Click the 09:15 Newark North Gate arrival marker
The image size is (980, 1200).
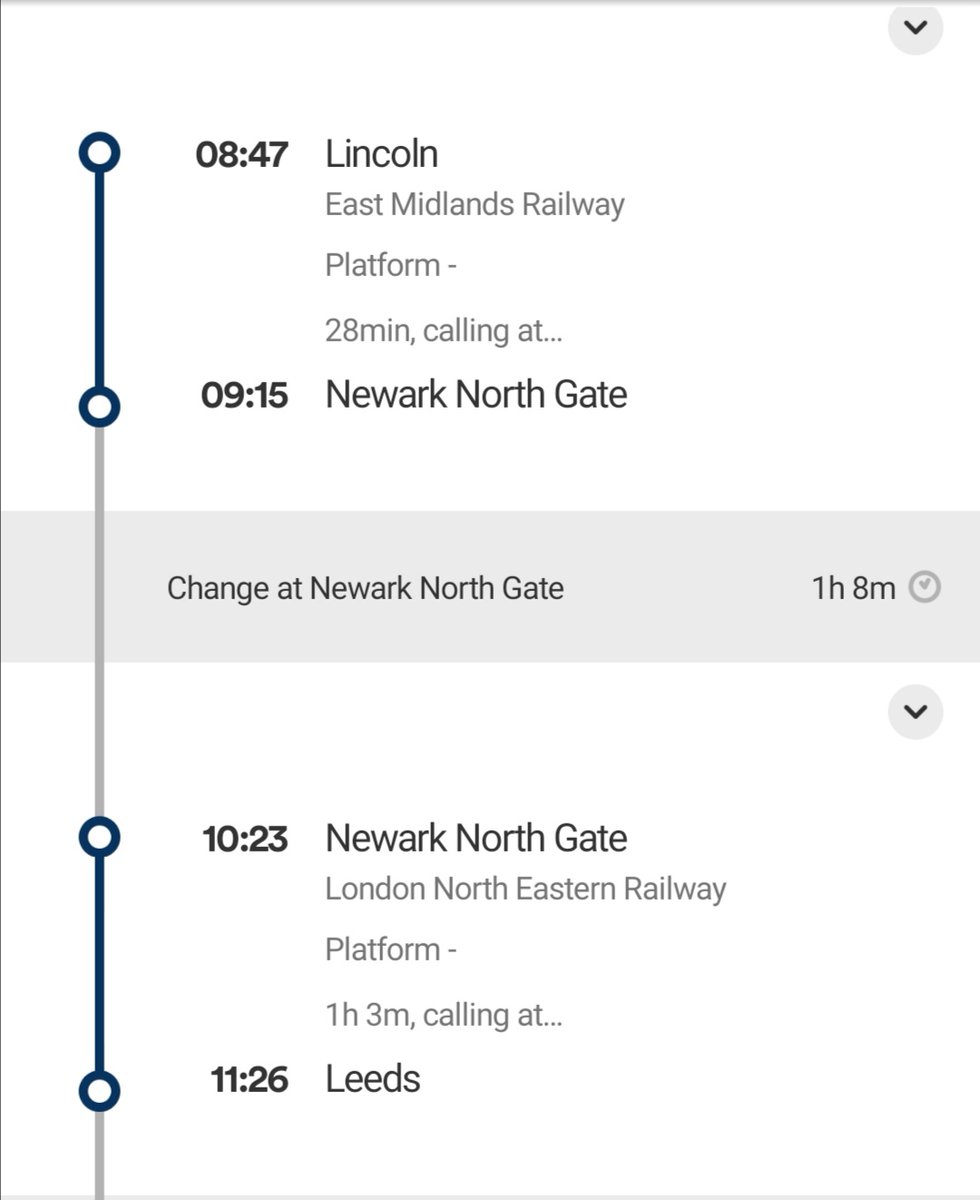coord(99,406)
